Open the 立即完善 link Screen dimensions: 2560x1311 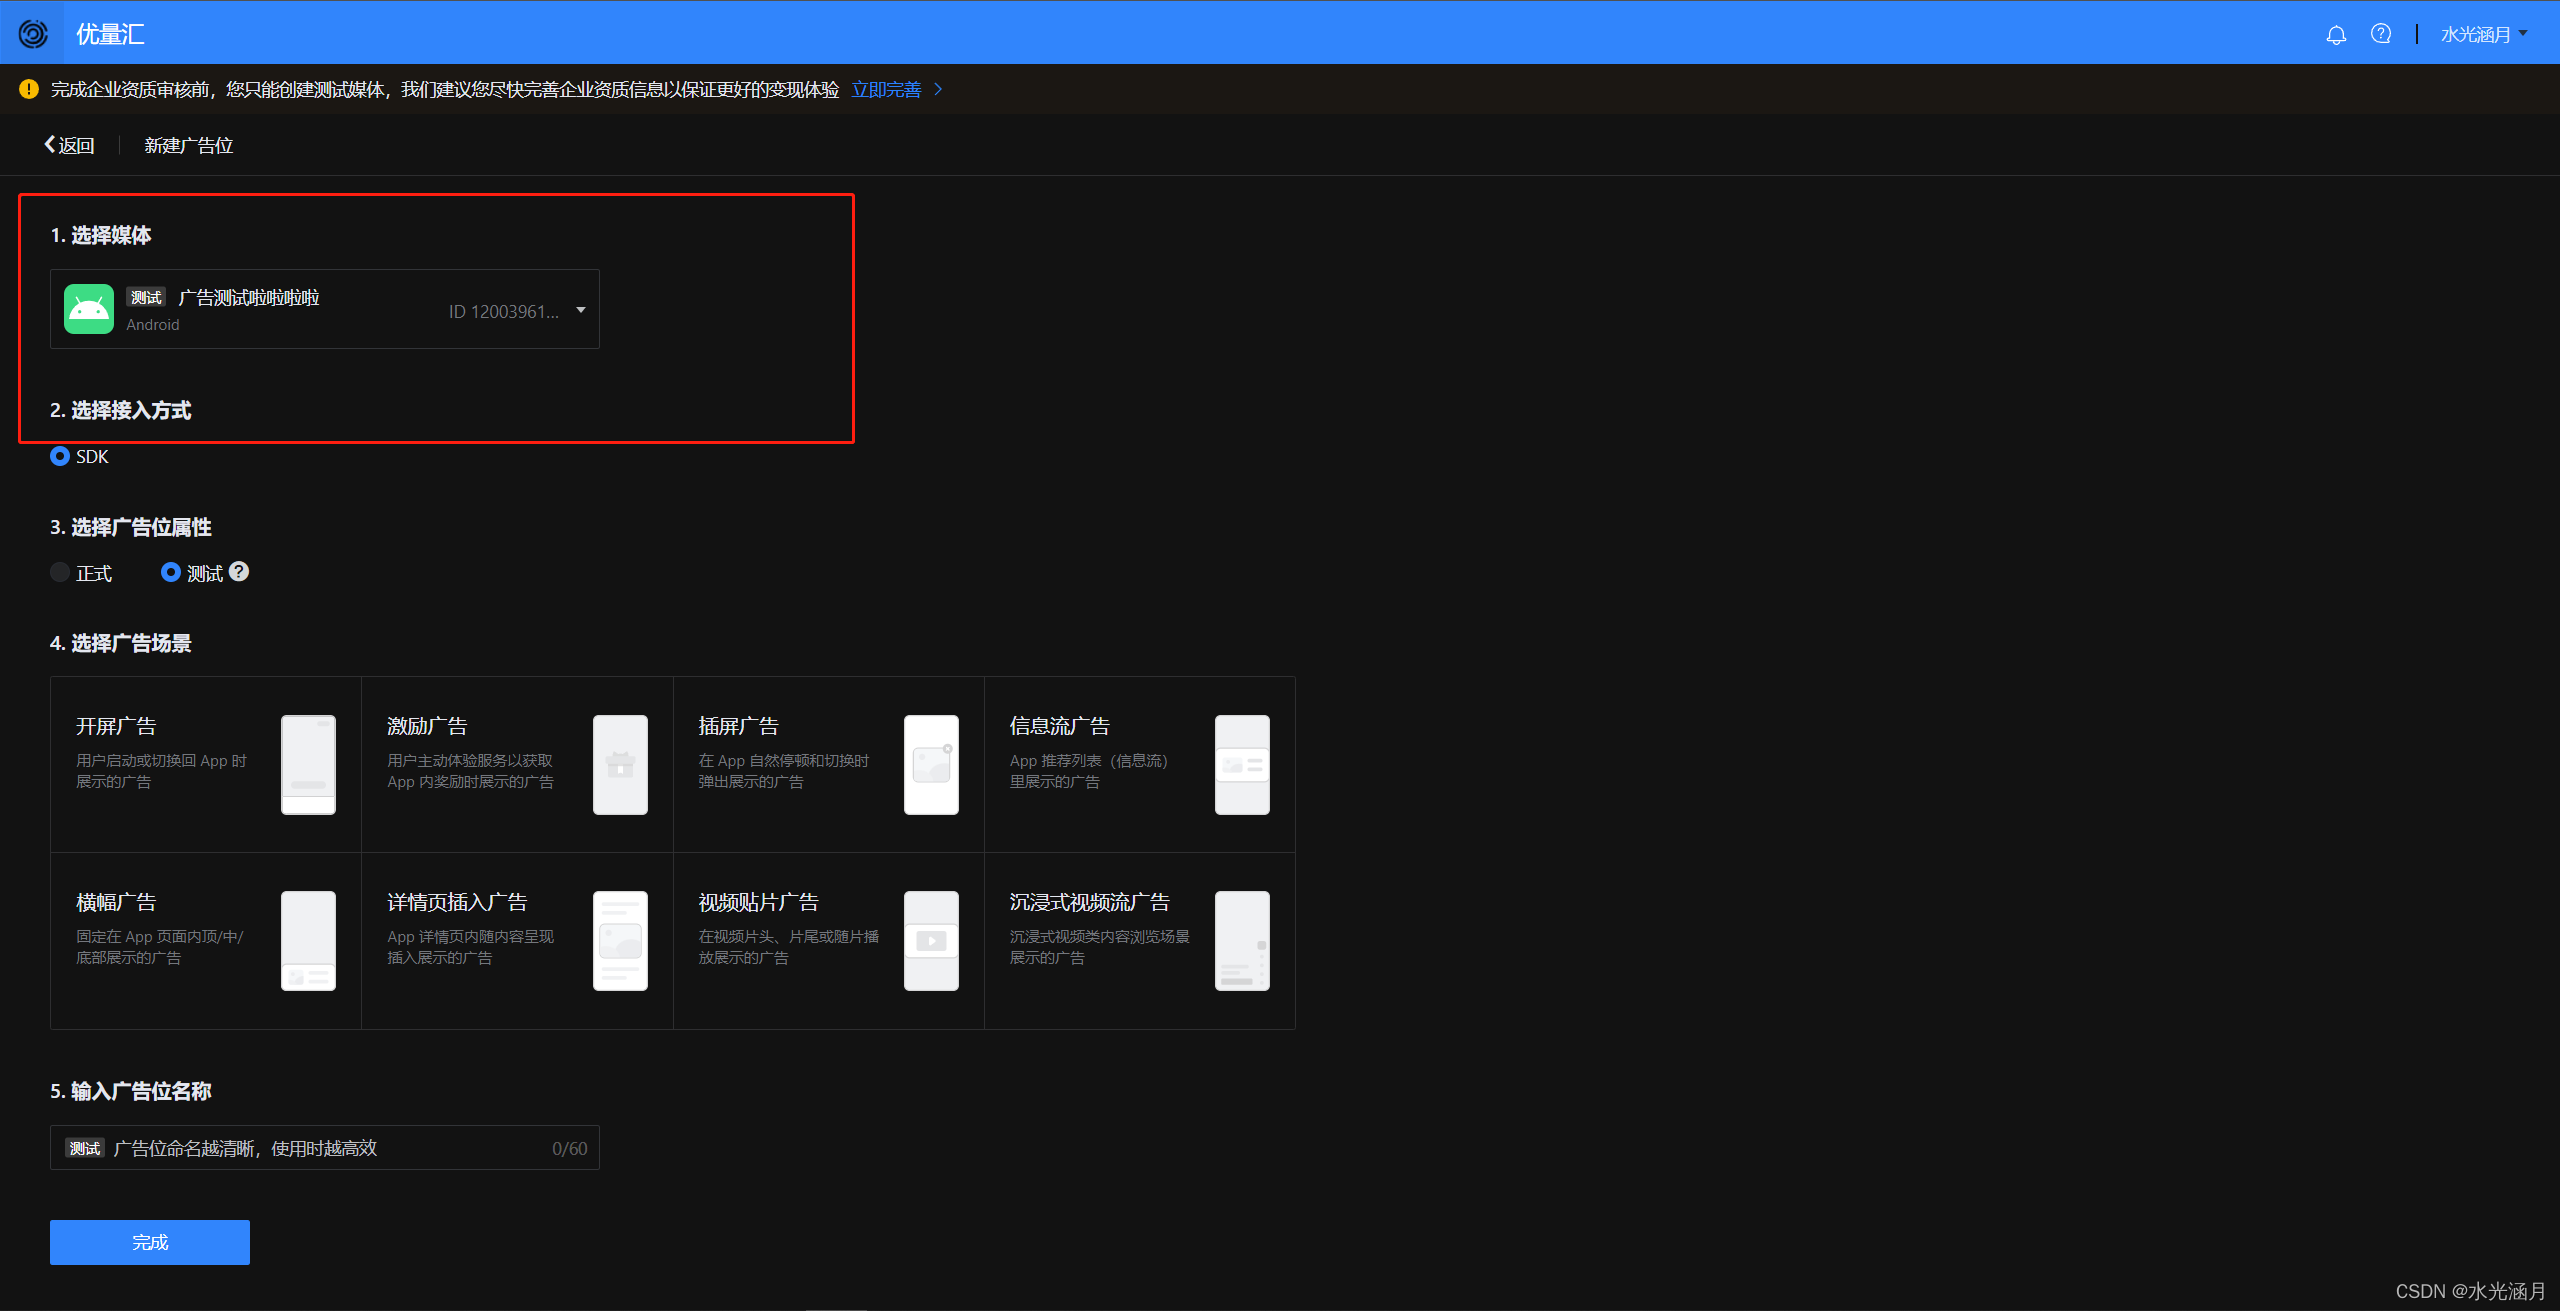pyautogui.click(x=886, y=89)
